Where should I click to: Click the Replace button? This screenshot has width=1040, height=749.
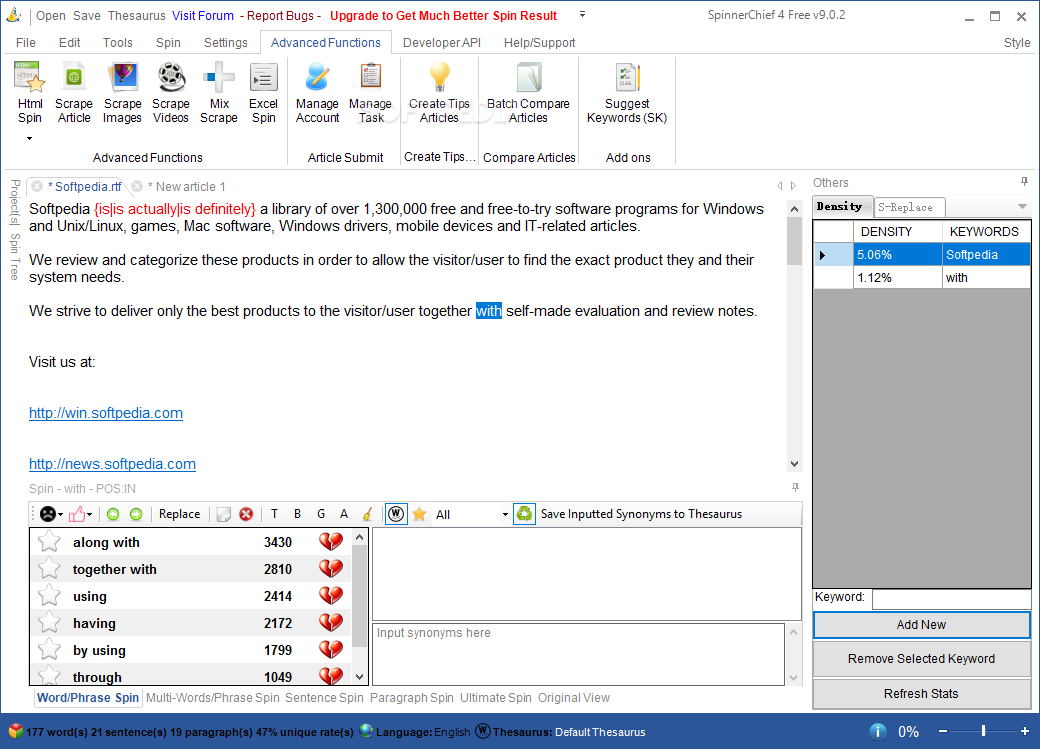click(179, 514)
